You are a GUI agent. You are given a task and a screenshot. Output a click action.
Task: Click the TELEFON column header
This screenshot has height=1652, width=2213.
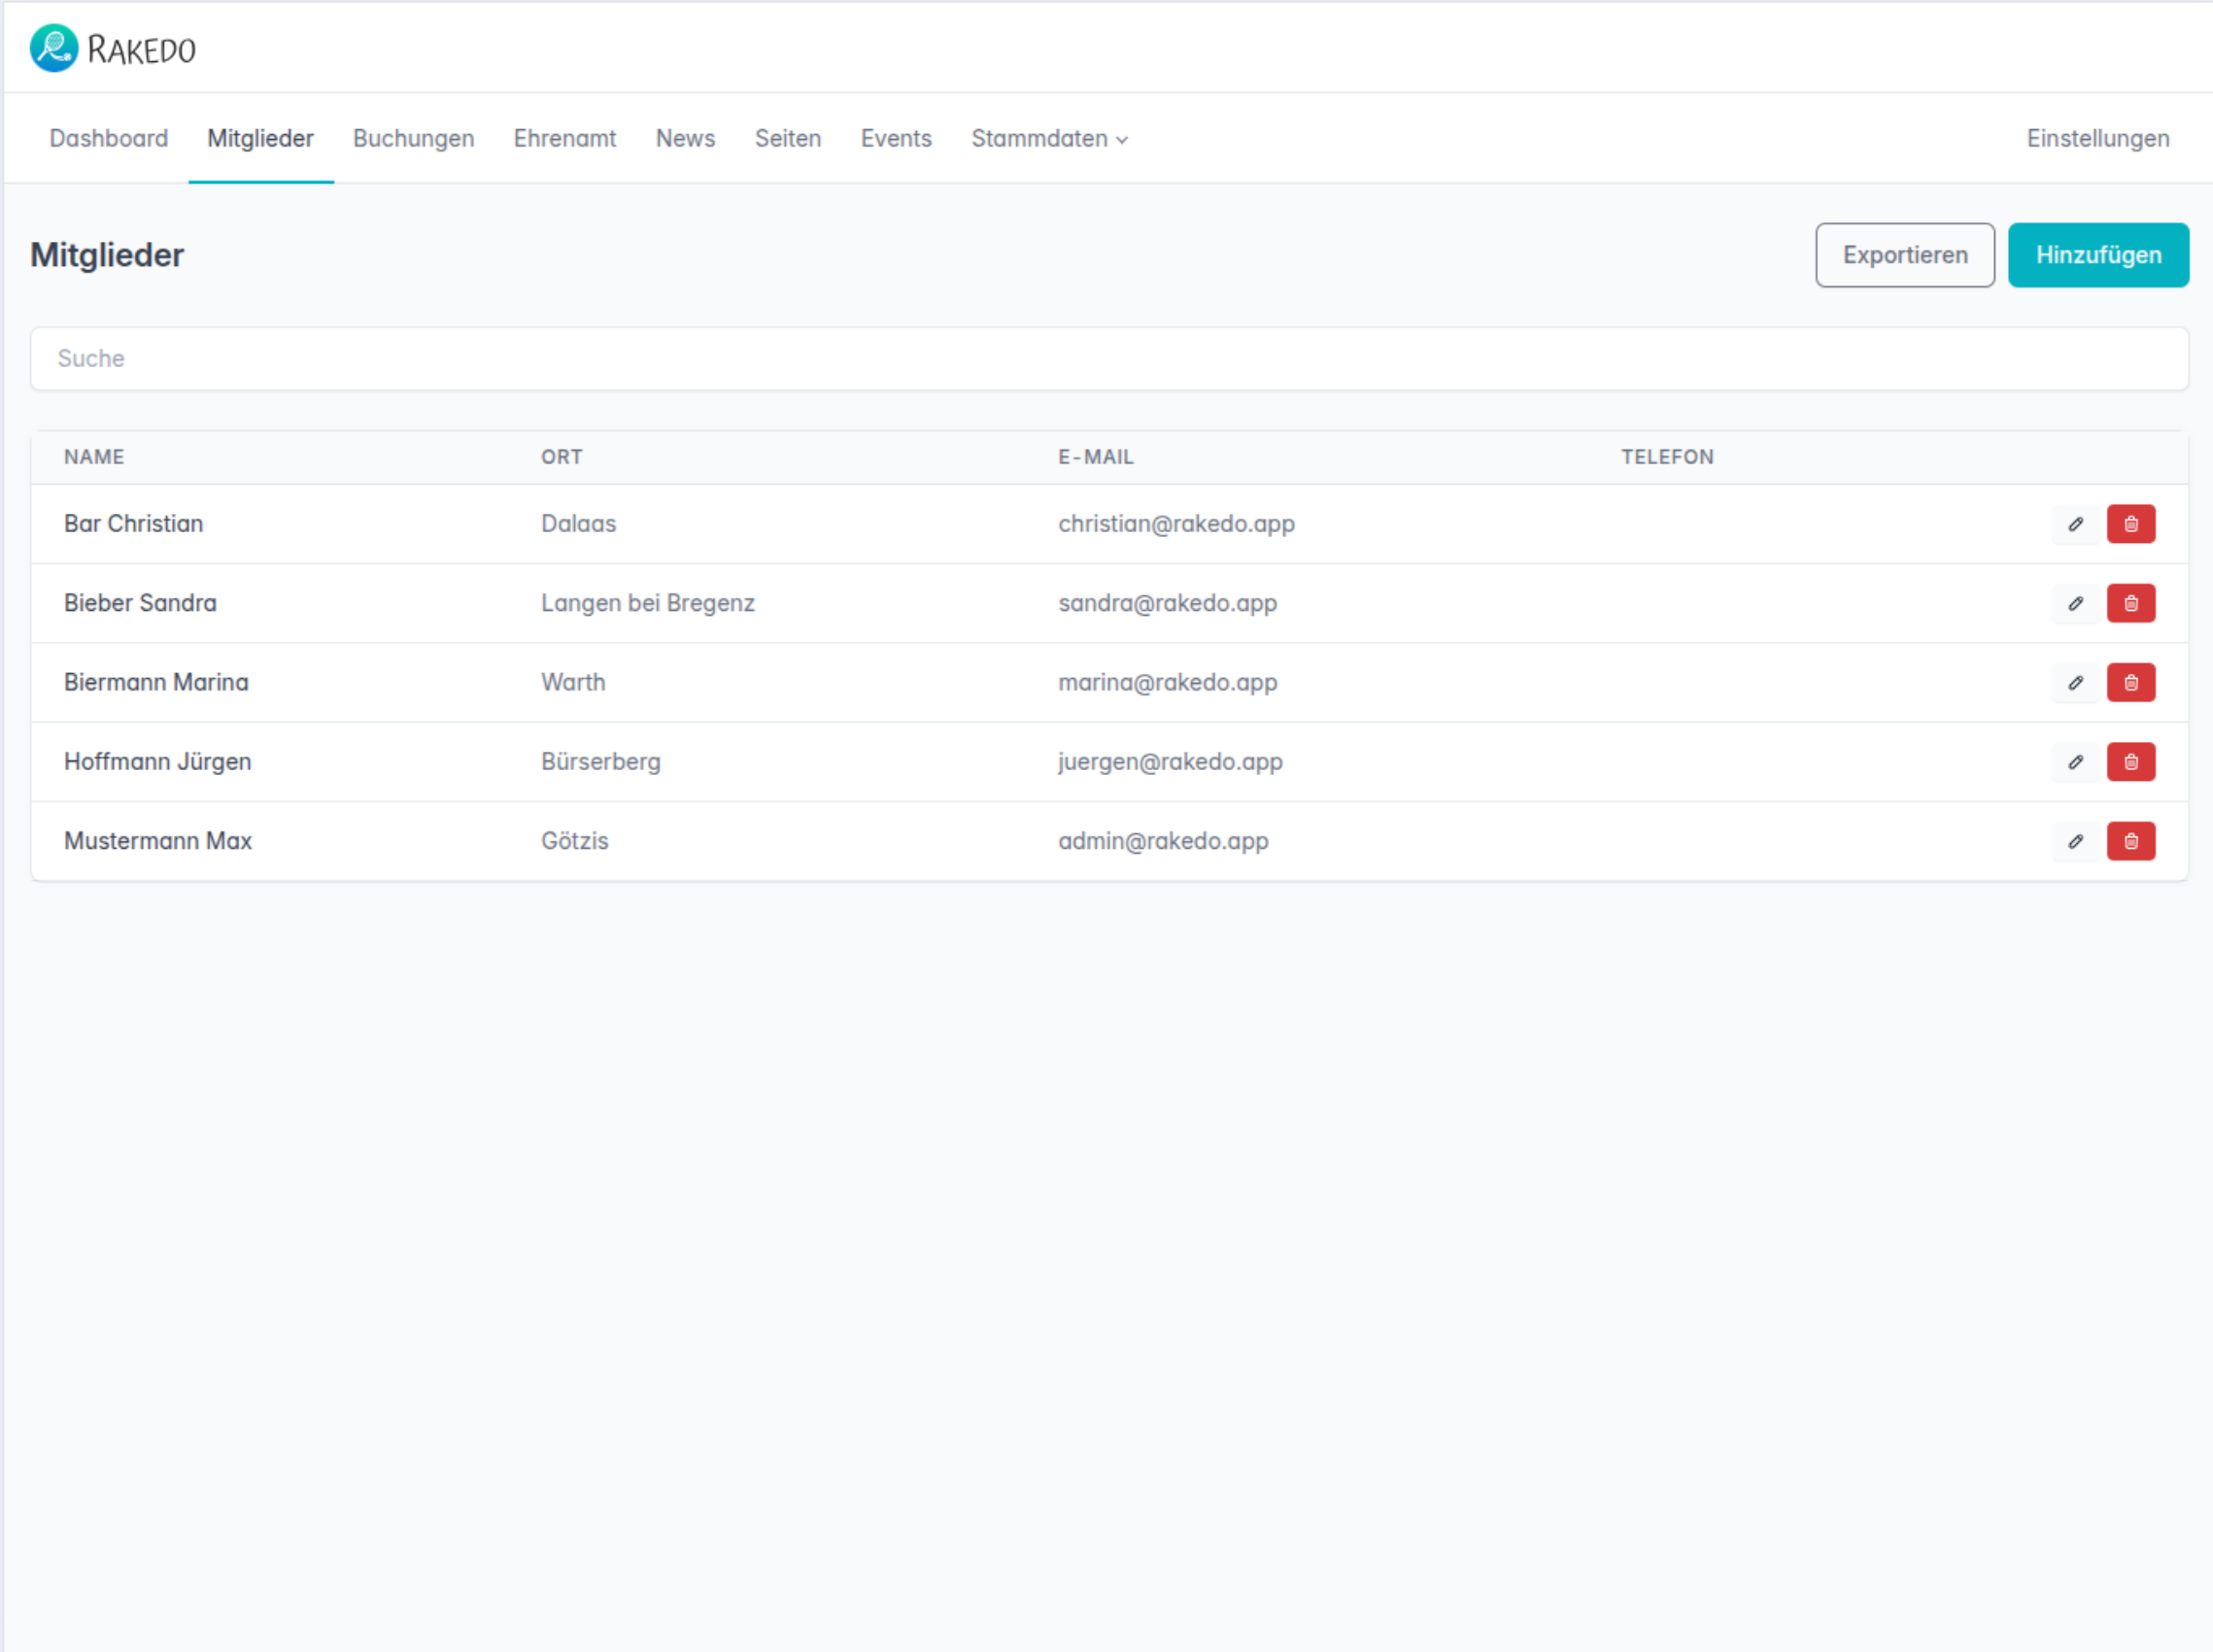tap(1667, 457)
